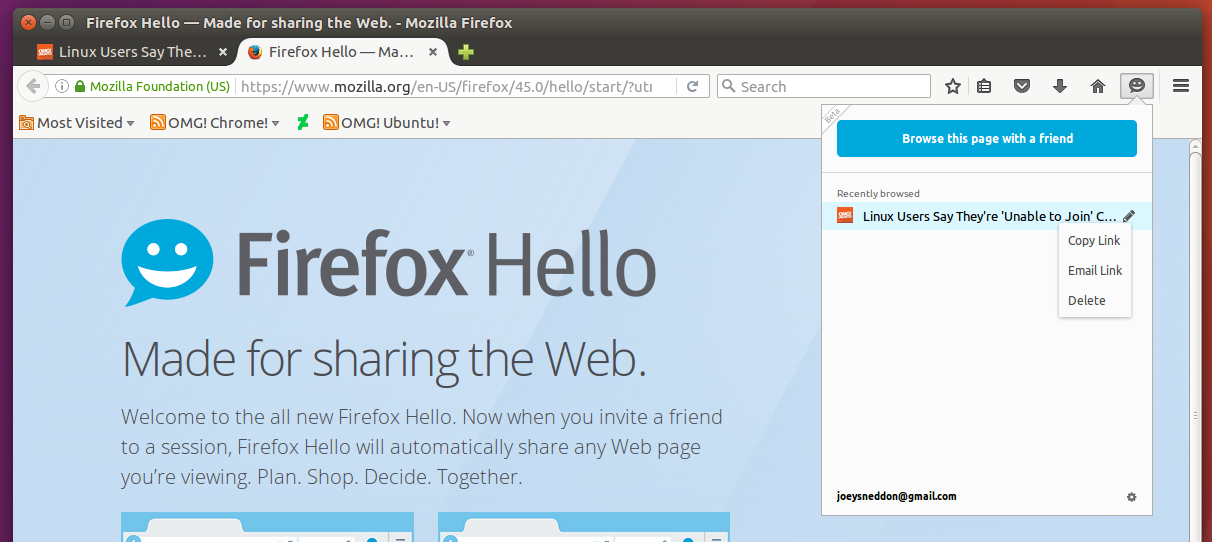Open the hamburger menu button
The image size is (1212, 542).
click(x=1181, y=86)
